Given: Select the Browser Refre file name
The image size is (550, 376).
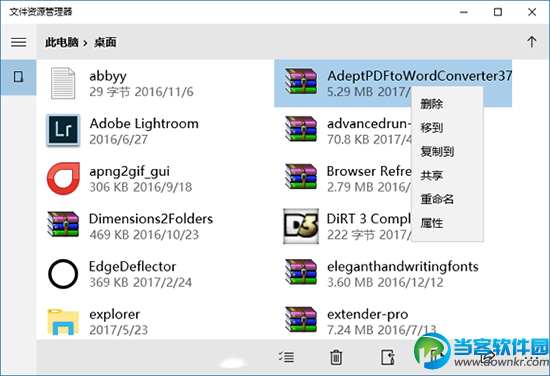Looking at the screenshot, I should [369, 171].
